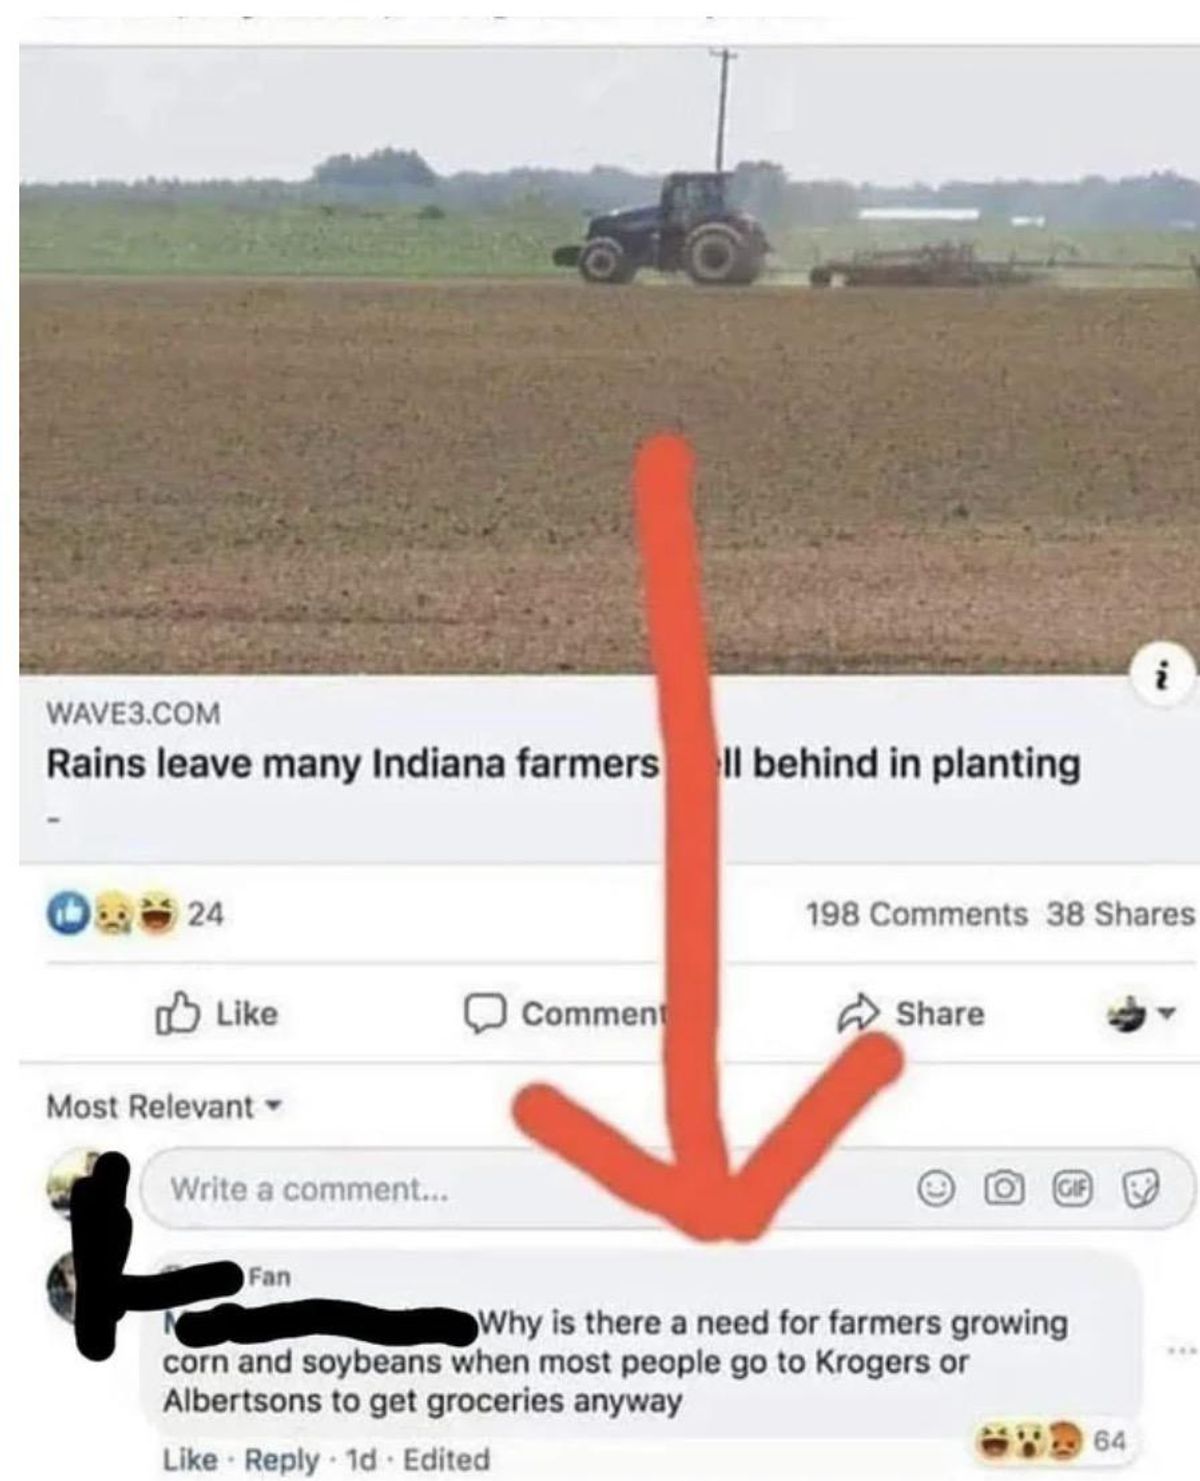Image resolution: width=1200 pixels, height=1481 pixels.
Task: Open the Indiana farmers article headline
Action: click(x=564, y=764)
